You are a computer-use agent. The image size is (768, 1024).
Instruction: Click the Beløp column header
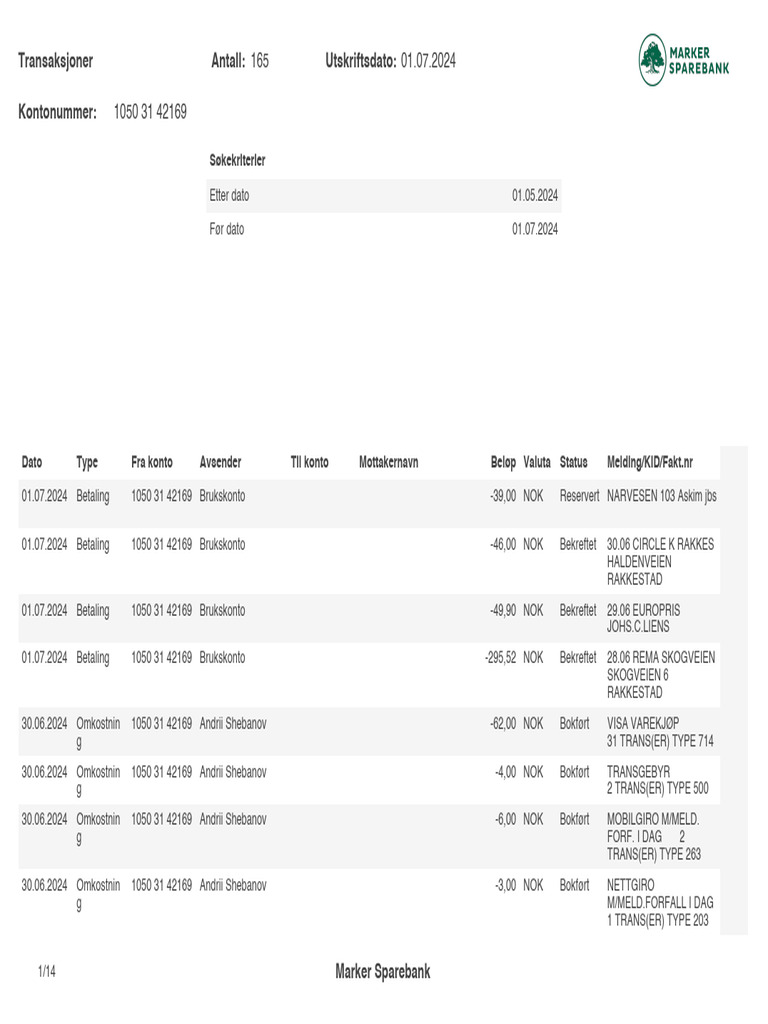pyautogui.click(x=503, y=463)
